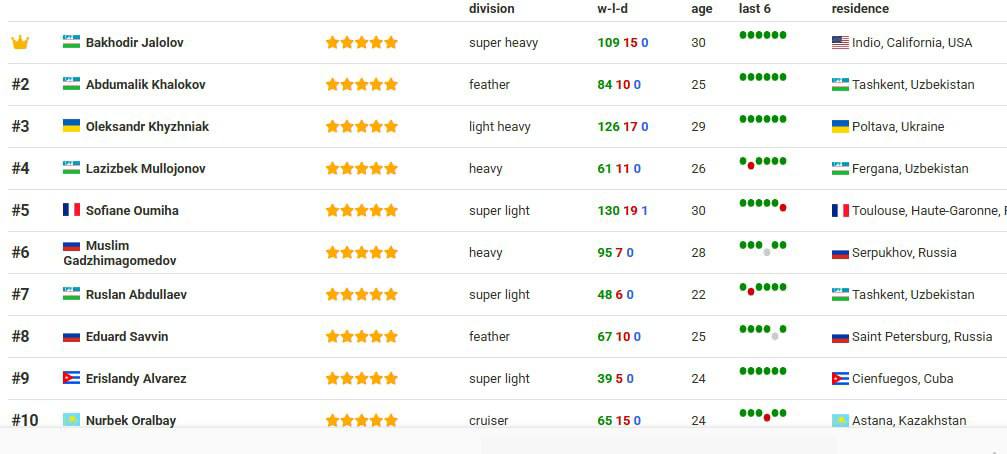Click the gold crown rank icon
This screenshot has height=454, width=1007.
(x=20, y=42)
